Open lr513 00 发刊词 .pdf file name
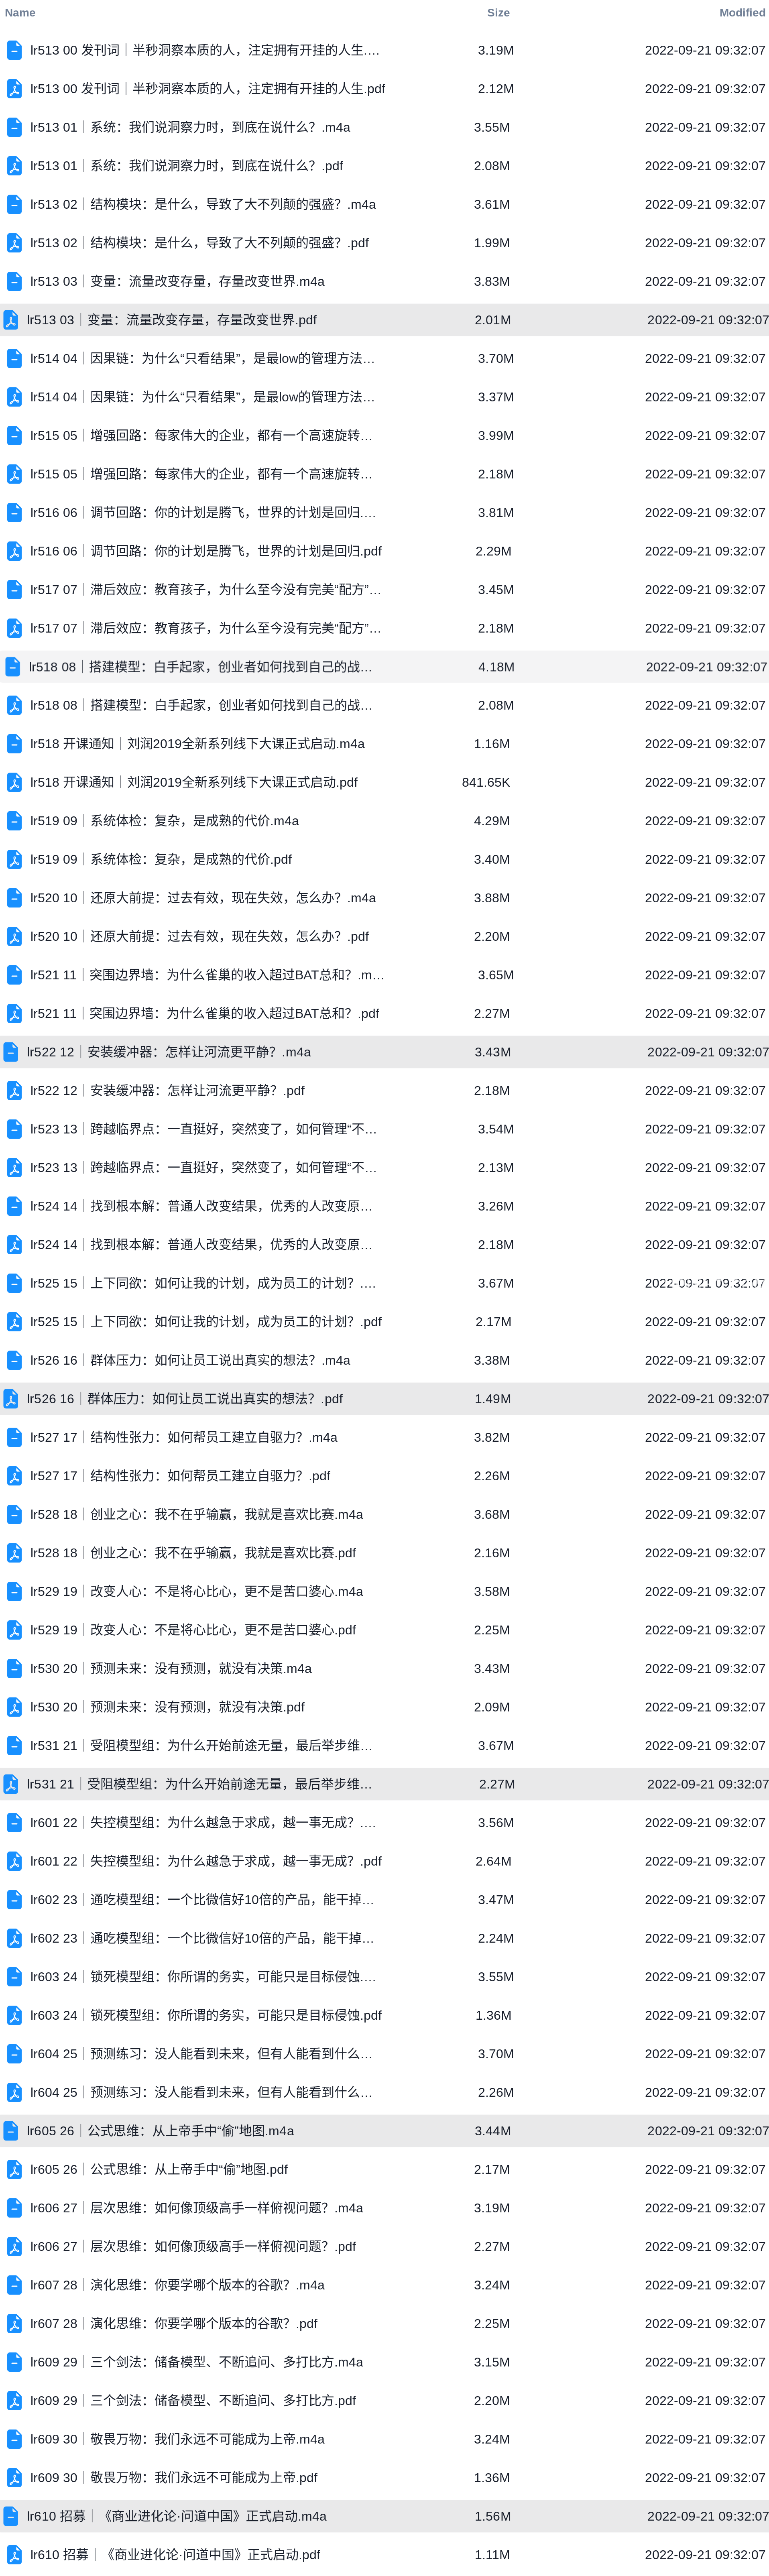This screenshot has height=2576, width=769. [x=208, y=89]
